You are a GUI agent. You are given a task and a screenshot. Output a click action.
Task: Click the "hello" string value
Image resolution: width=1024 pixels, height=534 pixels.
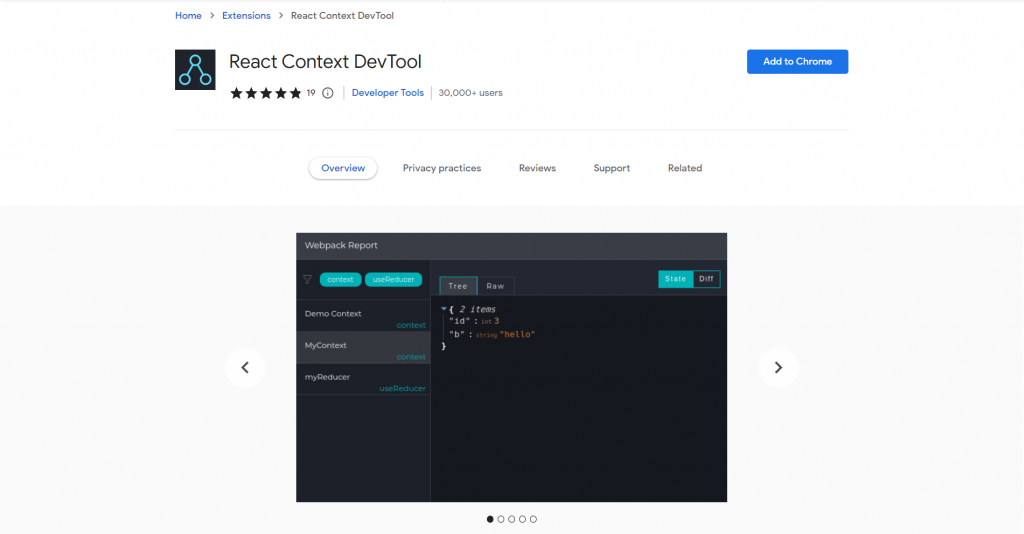click(x=517, y=334)
